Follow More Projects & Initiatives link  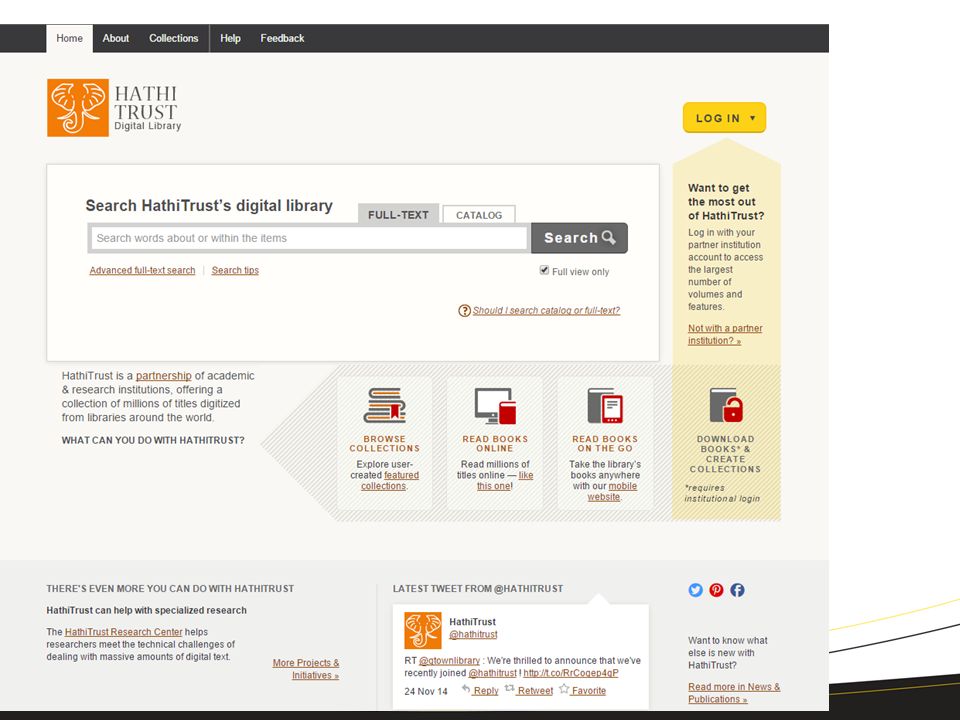(x=306, y=669)
